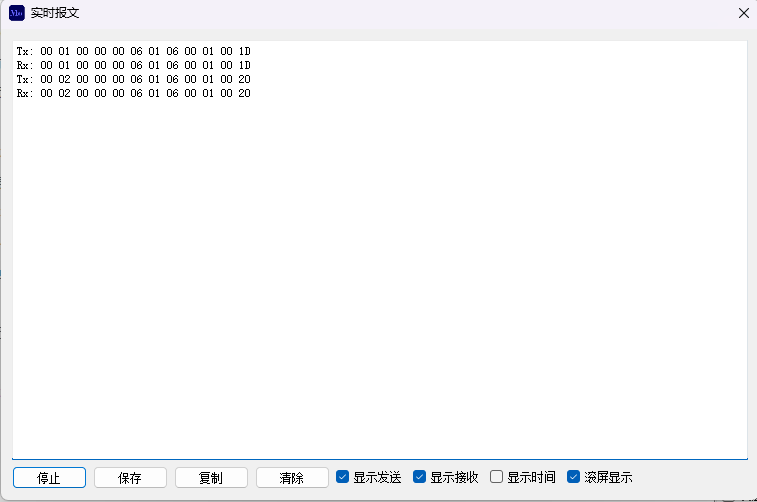Click the app icon in the title bar
This screenshot has height=502, width=757.
coord(17,13)
